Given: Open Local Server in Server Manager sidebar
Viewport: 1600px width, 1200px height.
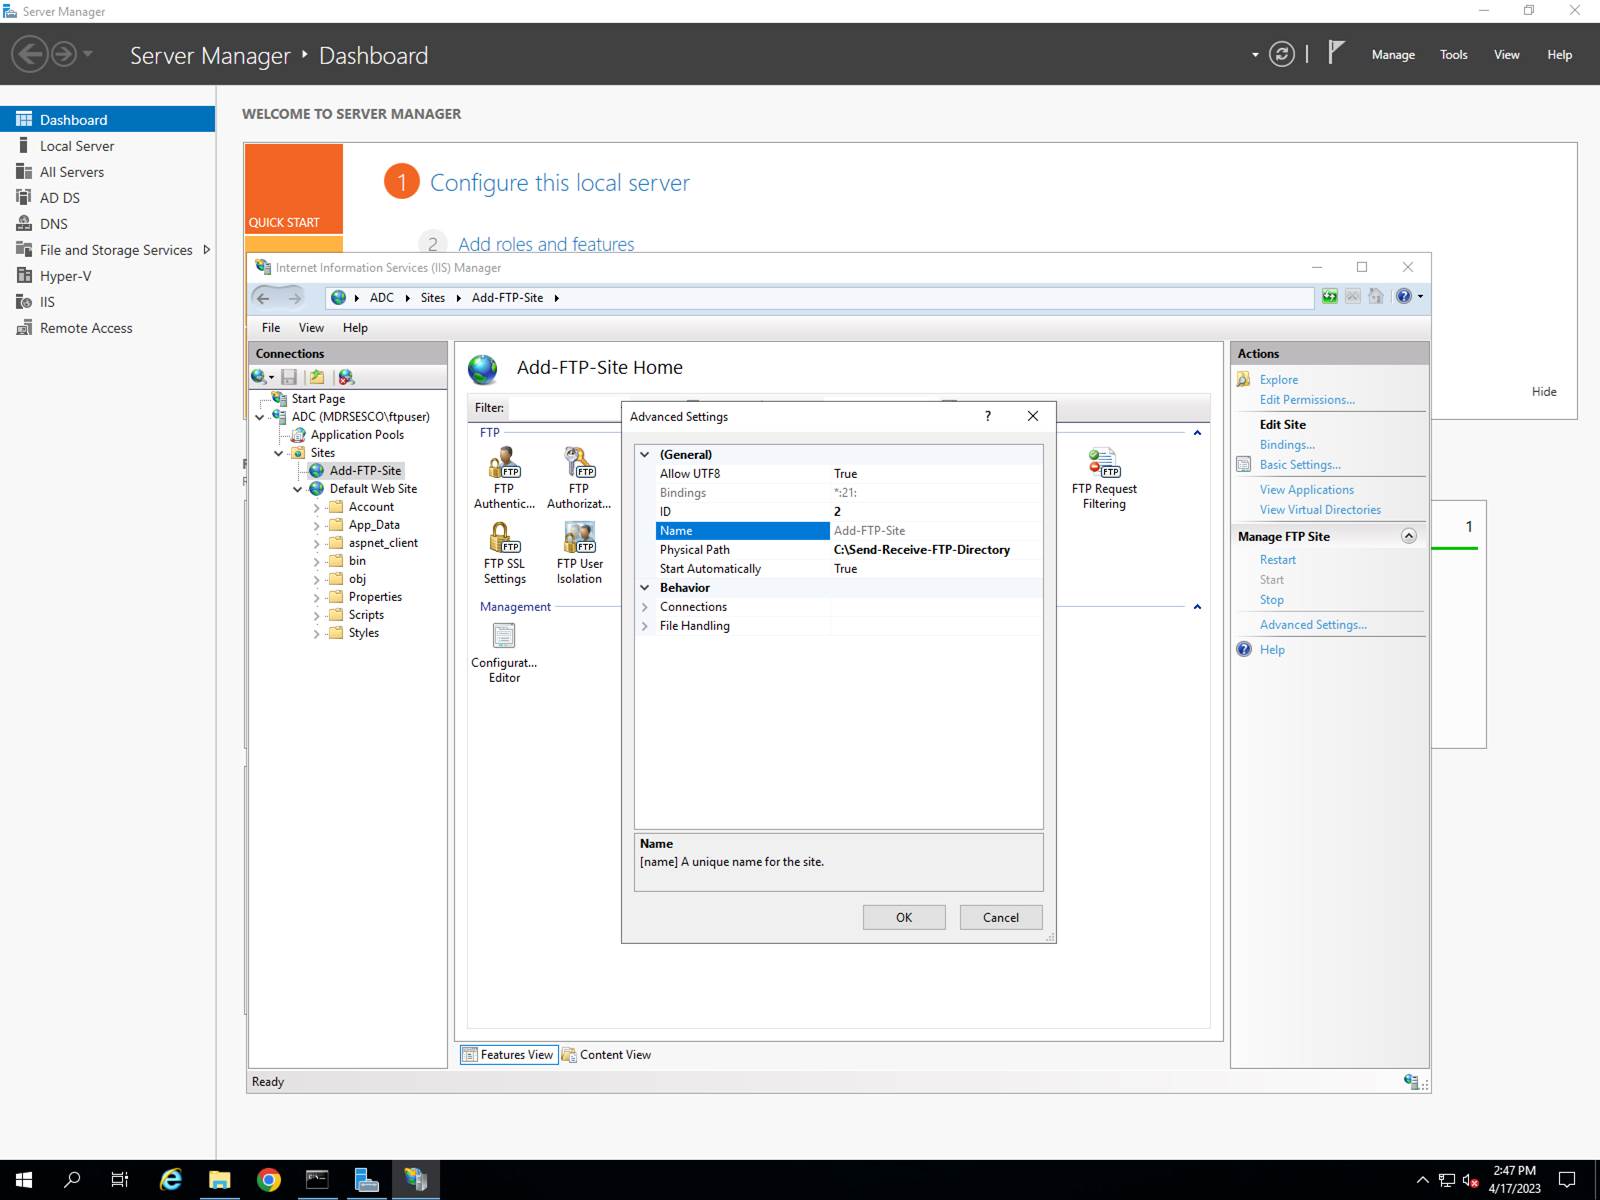Looking at the screenshot, I should [x=77, y=146].
